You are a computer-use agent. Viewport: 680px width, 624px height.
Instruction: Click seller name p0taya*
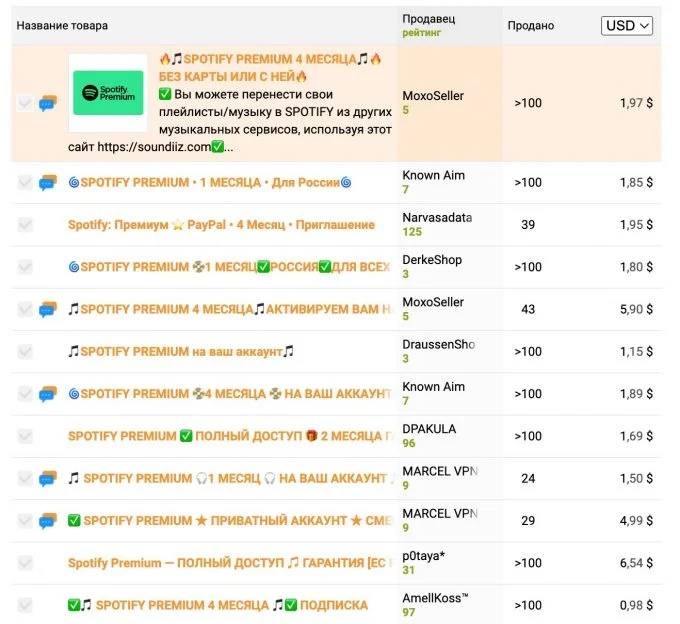[424, 556]
